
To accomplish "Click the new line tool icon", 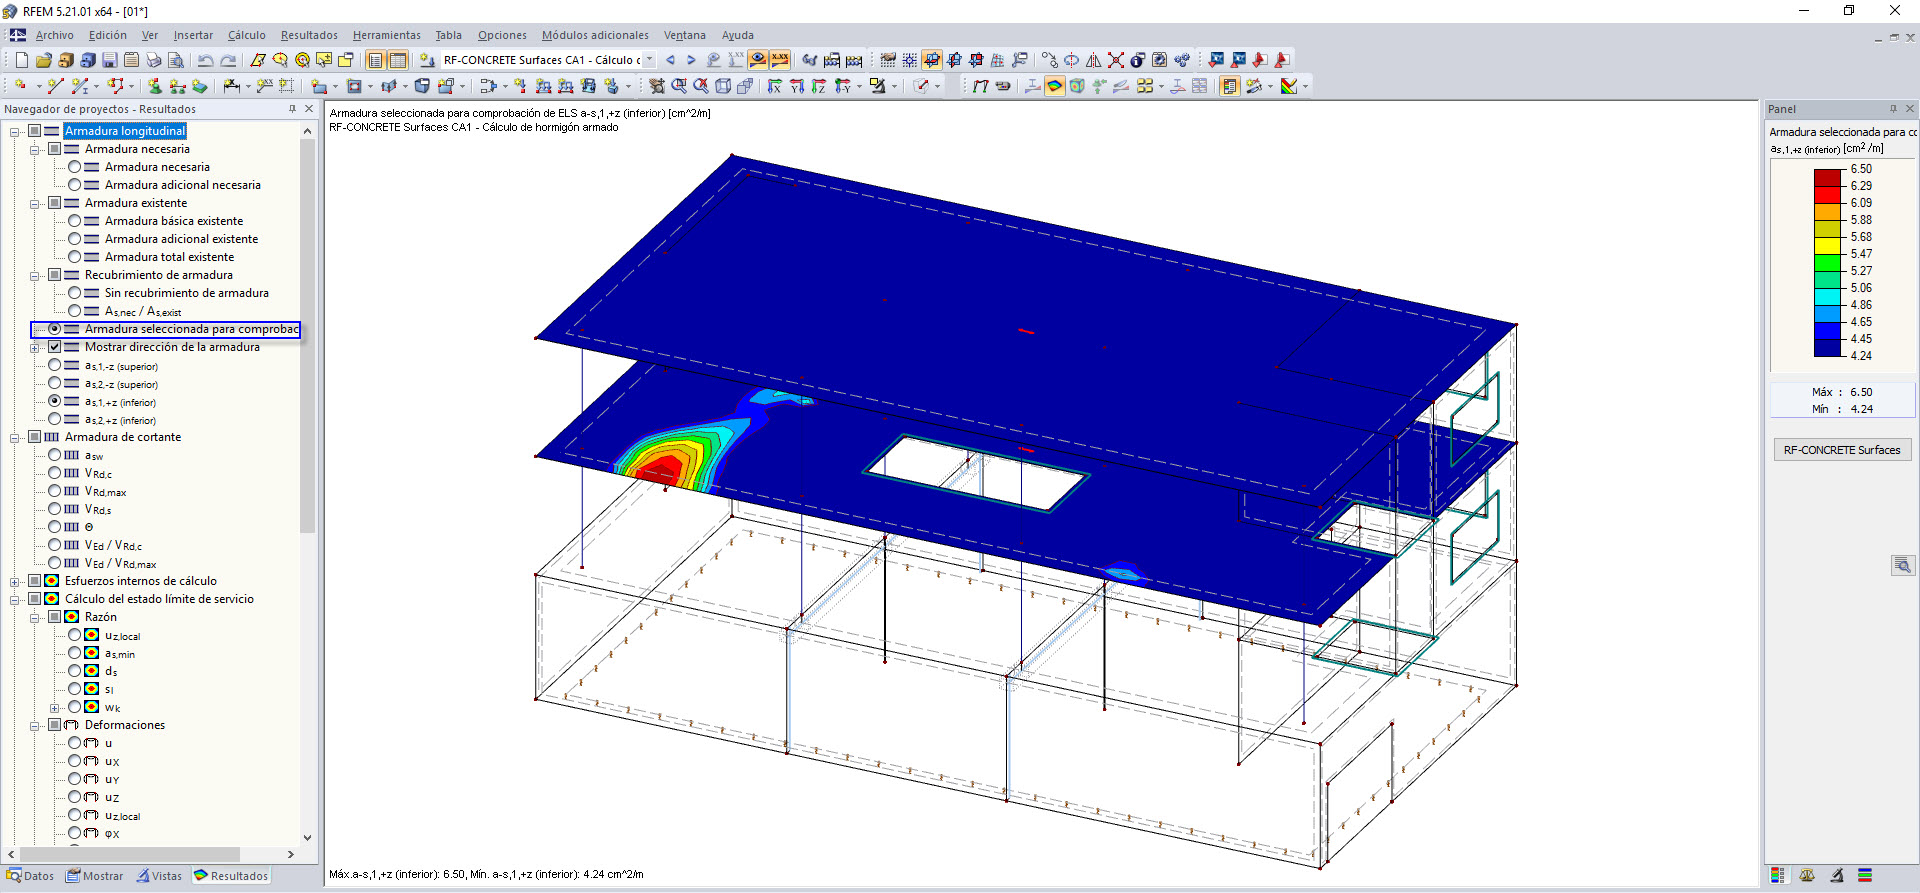I will pos(56,86).
